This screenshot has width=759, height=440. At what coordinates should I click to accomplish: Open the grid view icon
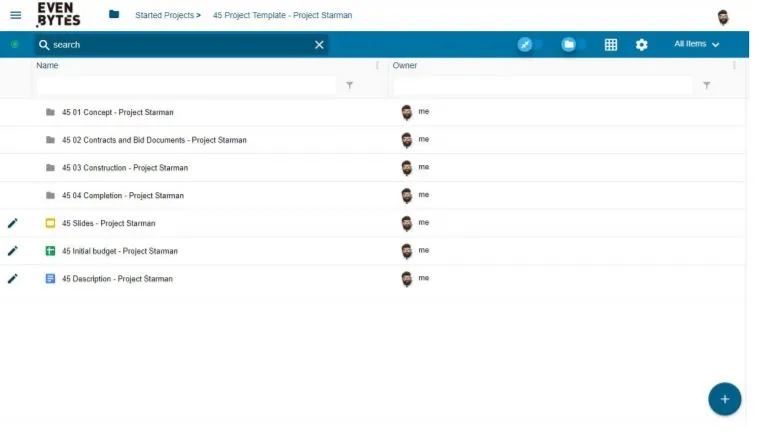point(611,45)
